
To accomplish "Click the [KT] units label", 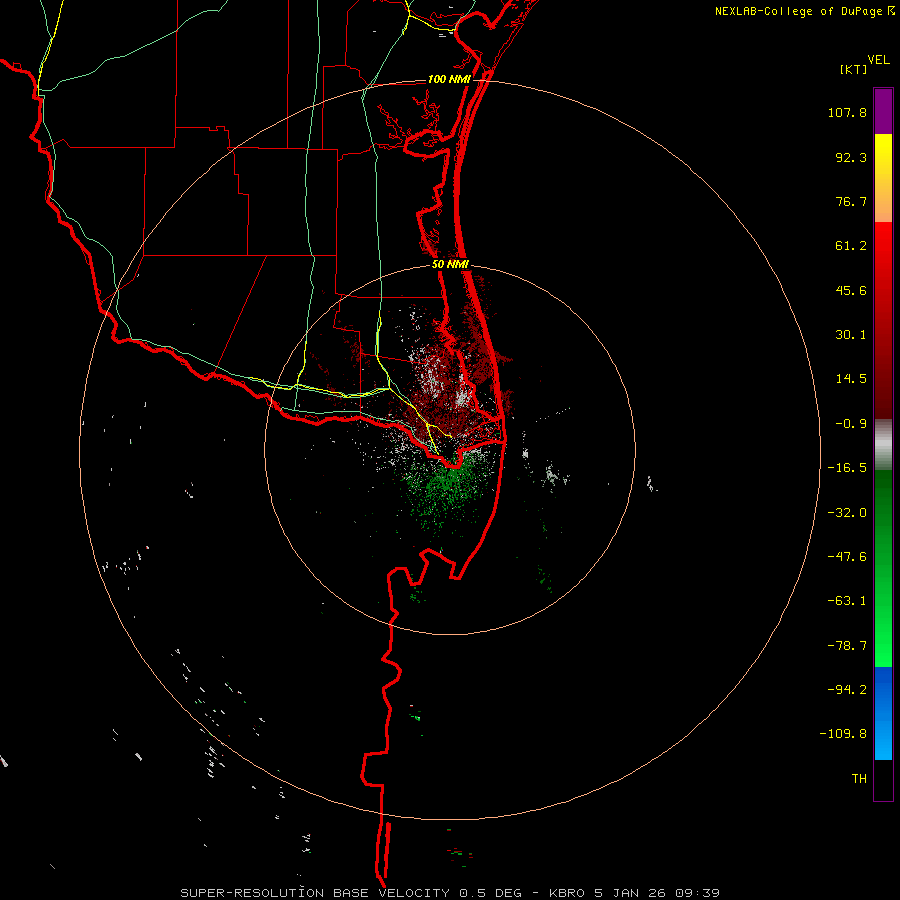I will [x=853, y=69].
